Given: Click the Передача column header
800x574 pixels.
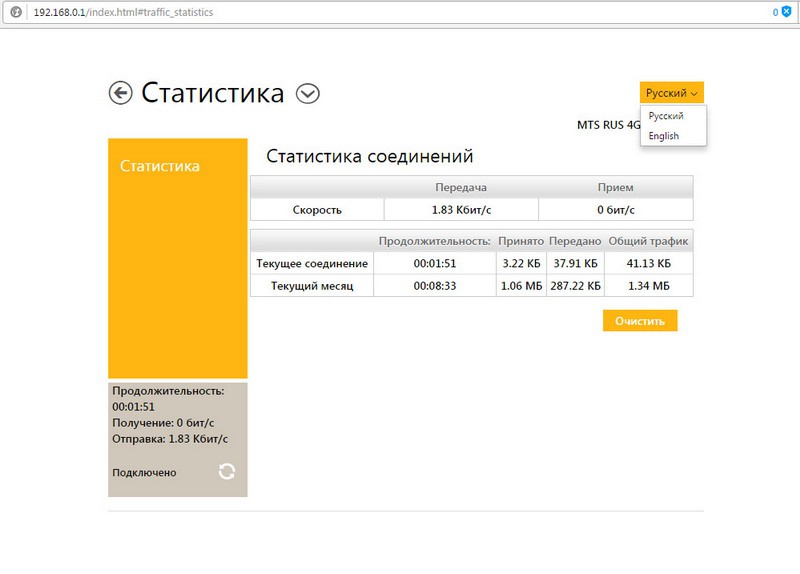Looking at the screenshot, I should click(x=460, y=187).
